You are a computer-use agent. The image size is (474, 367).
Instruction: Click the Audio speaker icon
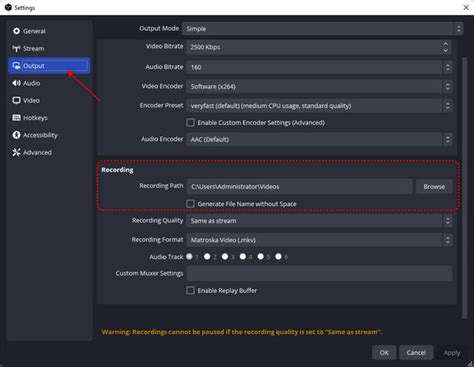tap(16, 83)
